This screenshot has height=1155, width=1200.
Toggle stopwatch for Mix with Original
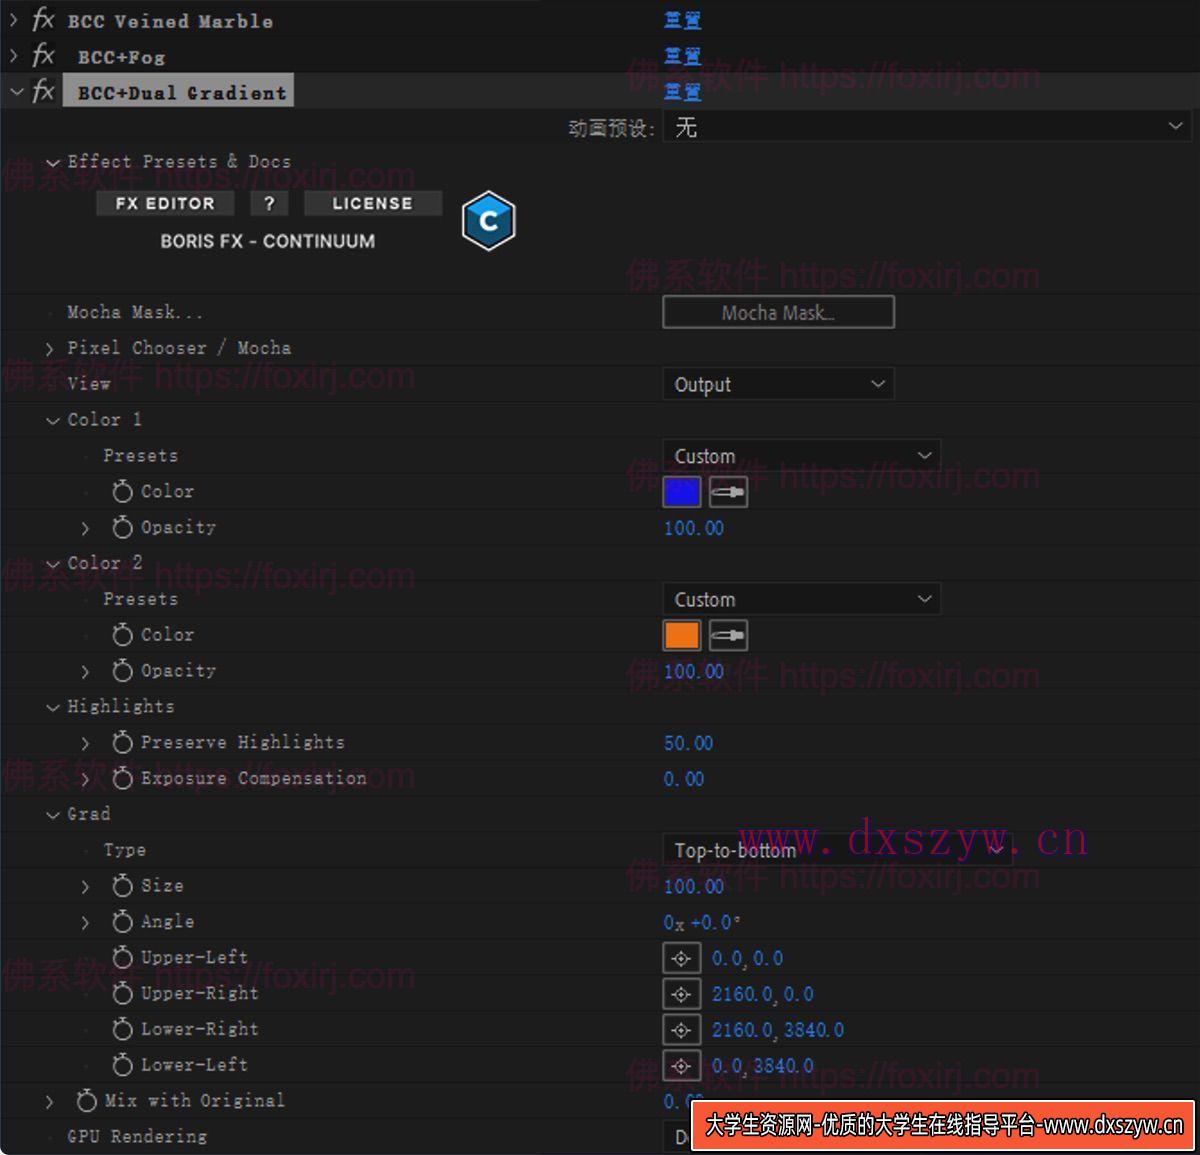coord(87,1101)
